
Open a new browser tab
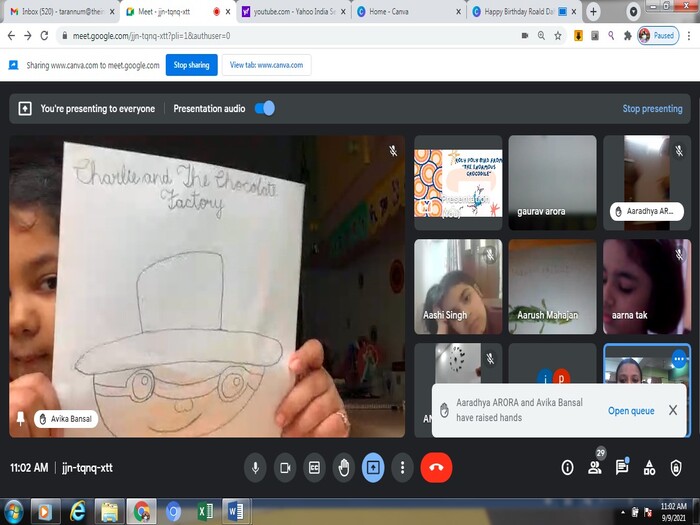593,12
